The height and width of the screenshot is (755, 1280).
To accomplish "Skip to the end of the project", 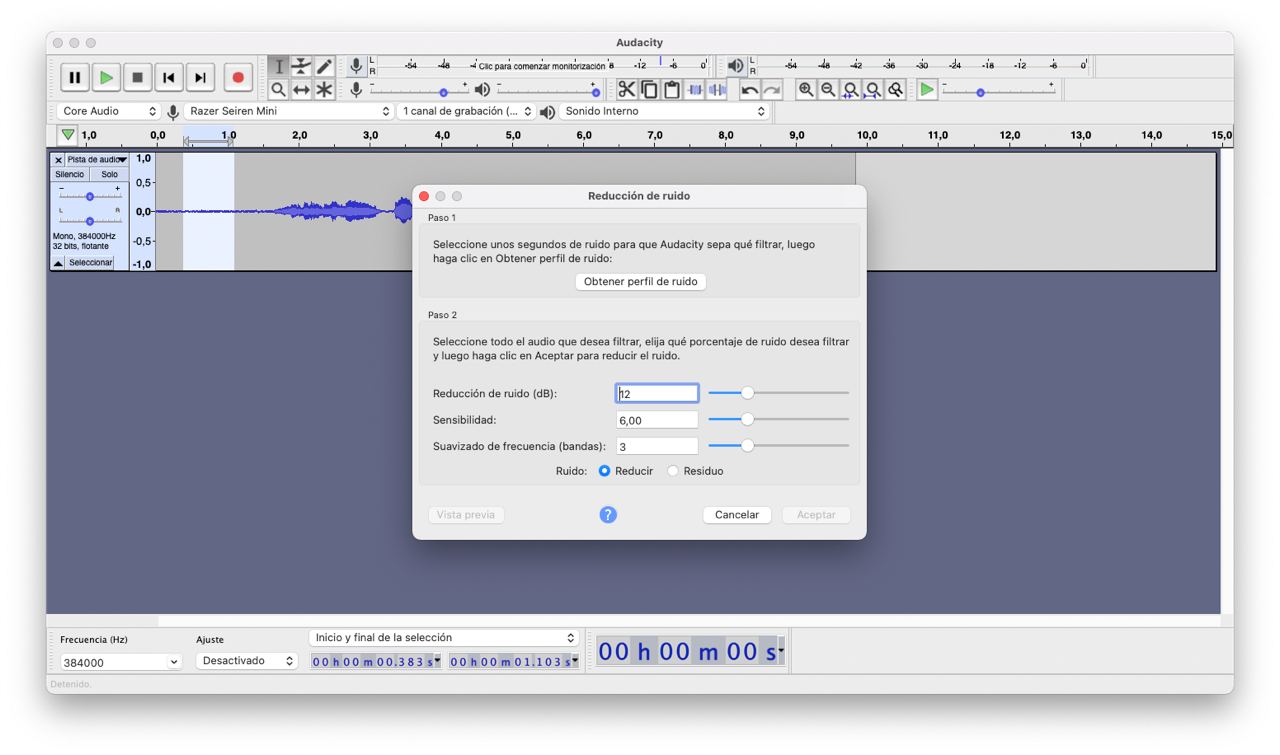I will coord(201,77).
